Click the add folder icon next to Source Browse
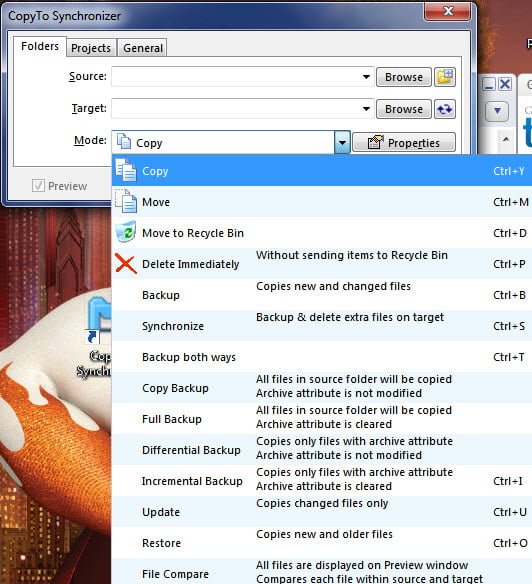 (445, 77)
